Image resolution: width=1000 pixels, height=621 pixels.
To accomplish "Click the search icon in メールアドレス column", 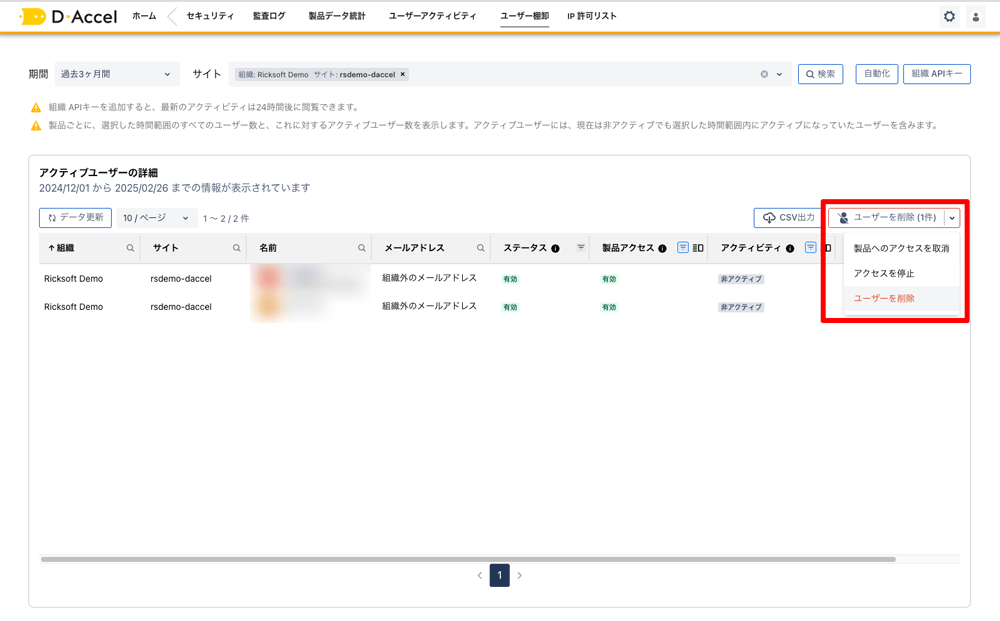I will click(480, 248).
